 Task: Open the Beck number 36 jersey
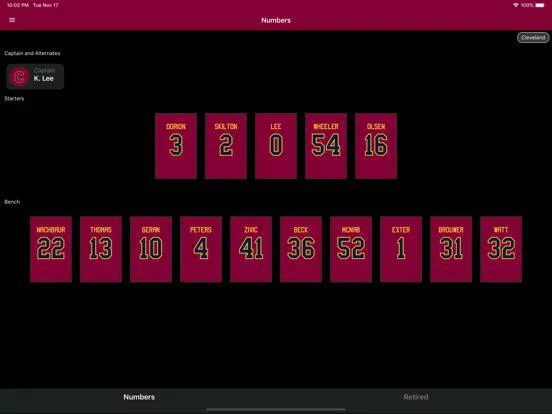pos(301,249)
